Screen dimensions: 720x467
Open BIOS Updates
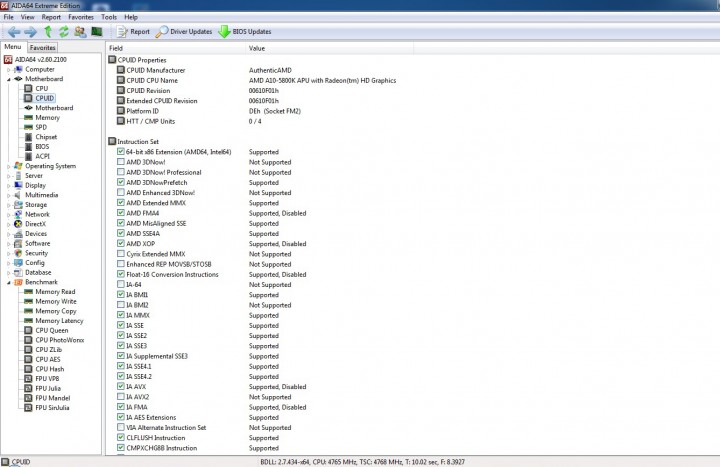pos(245,32)
